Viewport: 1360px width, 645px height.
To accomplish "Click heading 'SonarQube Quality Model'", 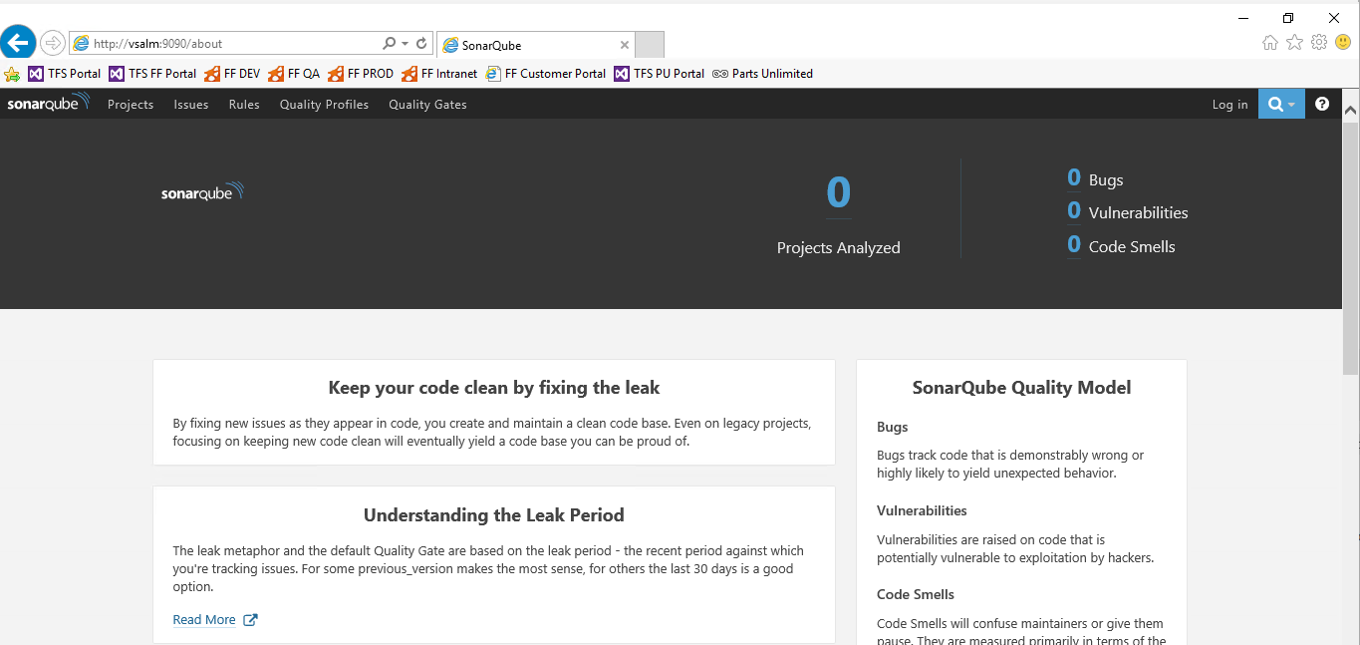I will coord(1022,387).
